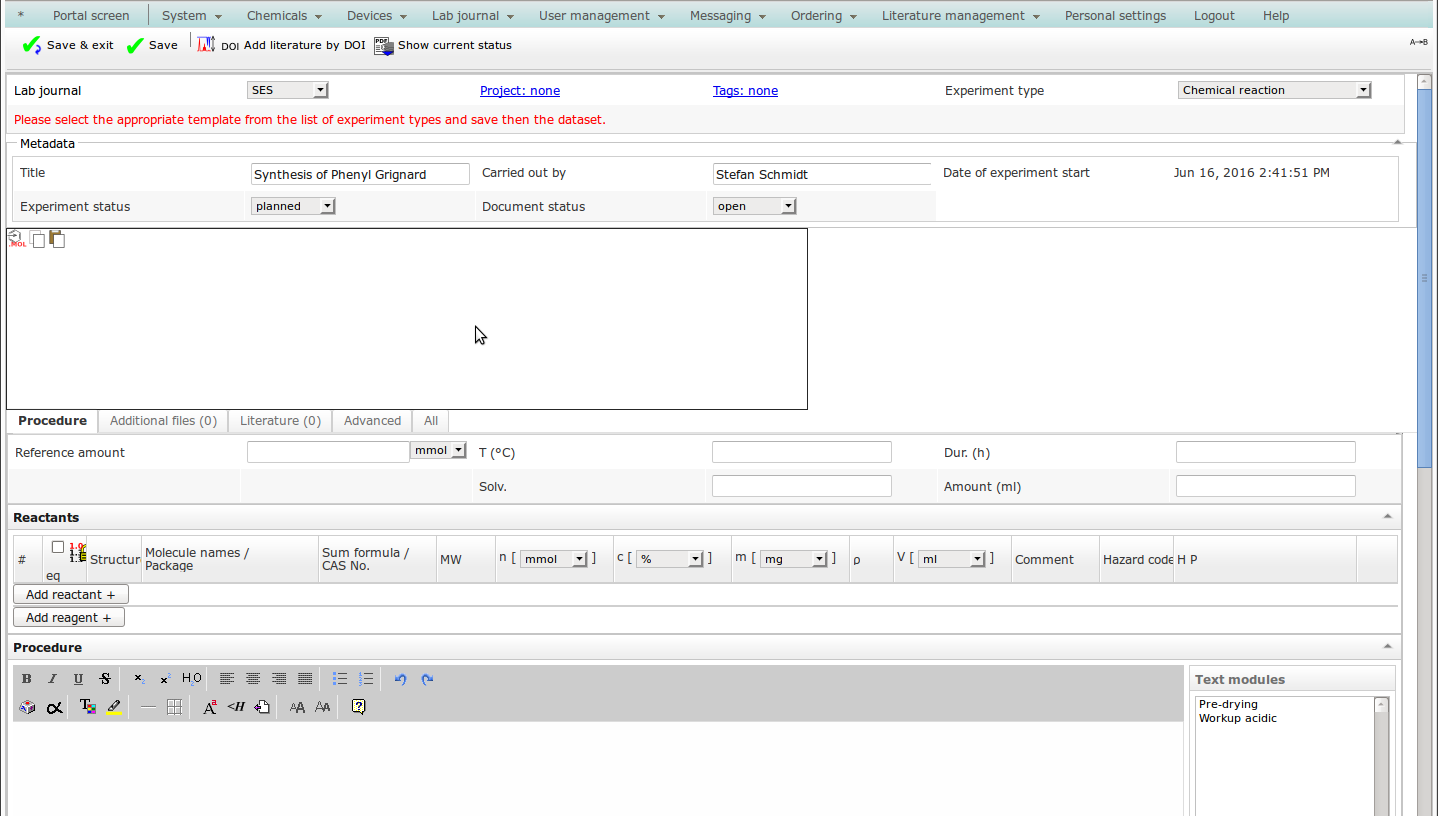
Task: Insert numbered list
Action: click(366, 679)
